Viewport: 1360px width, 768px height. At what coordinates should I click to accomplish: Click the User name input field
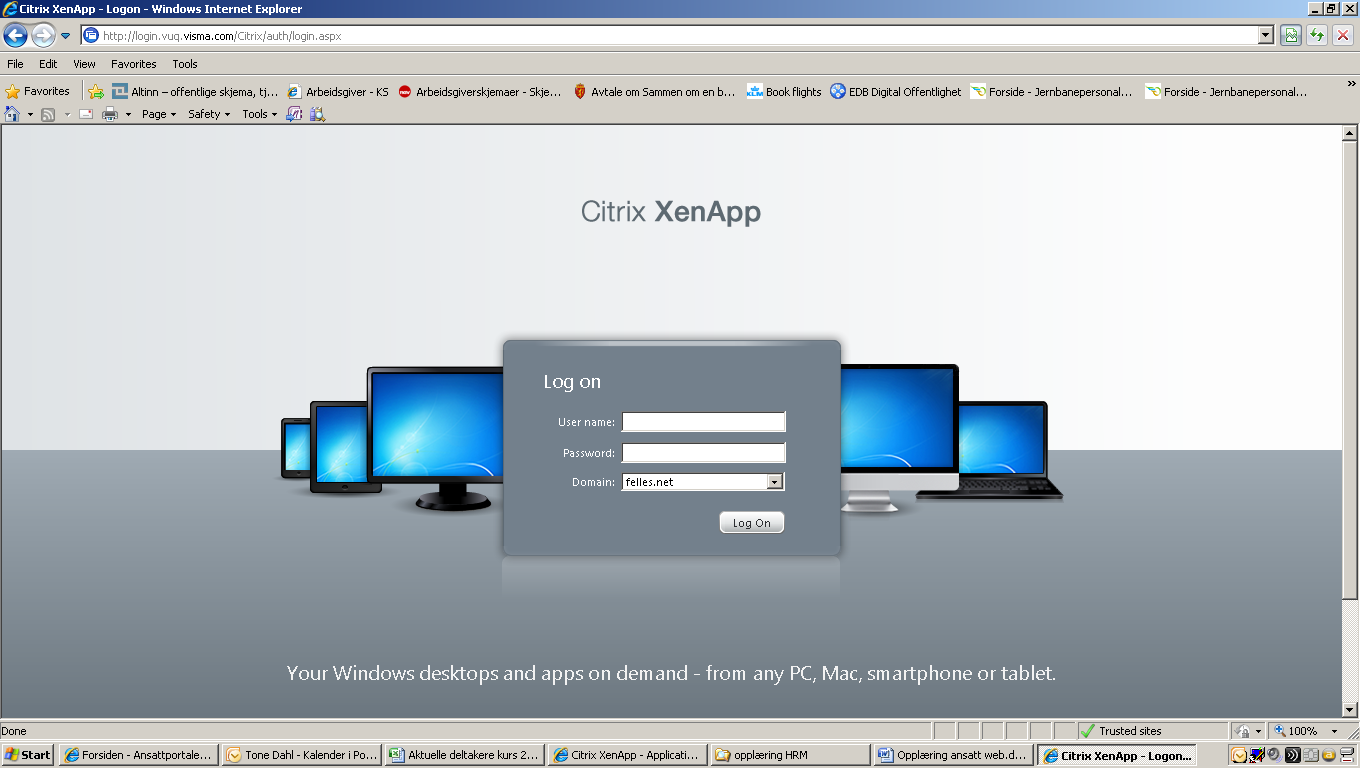click(x=704, y=422)
